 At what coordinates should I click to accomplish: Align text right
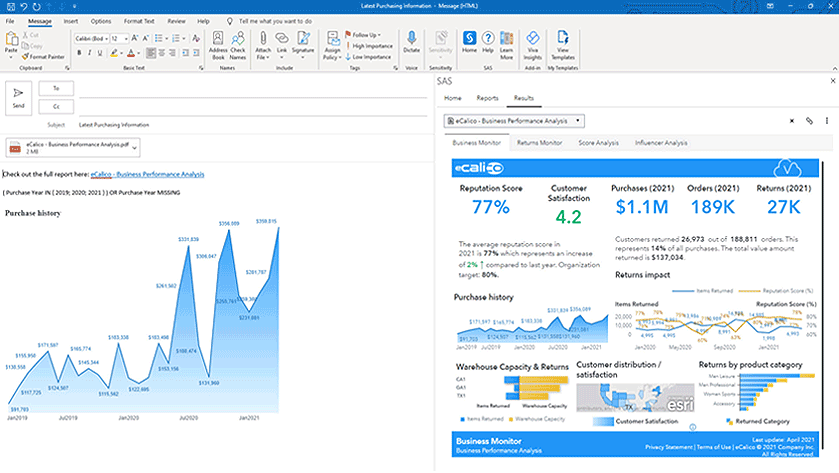172,53
